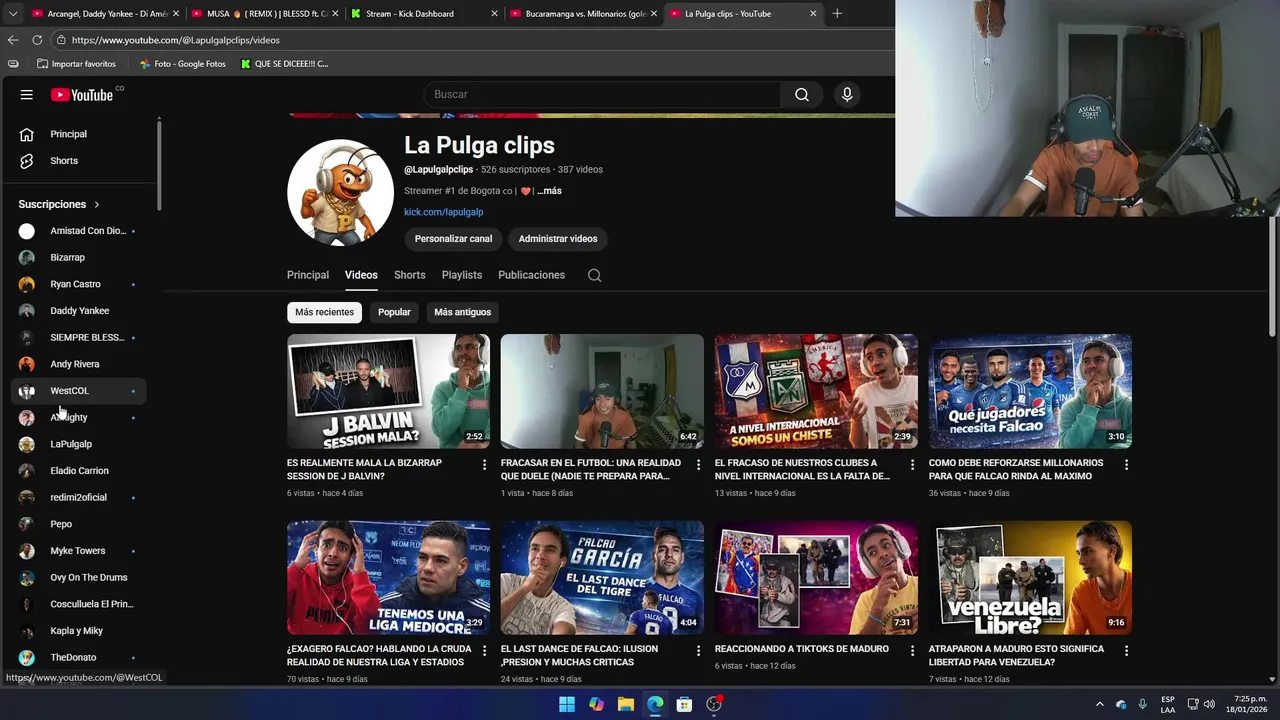Open a new browser tab

tap(837, 14)
